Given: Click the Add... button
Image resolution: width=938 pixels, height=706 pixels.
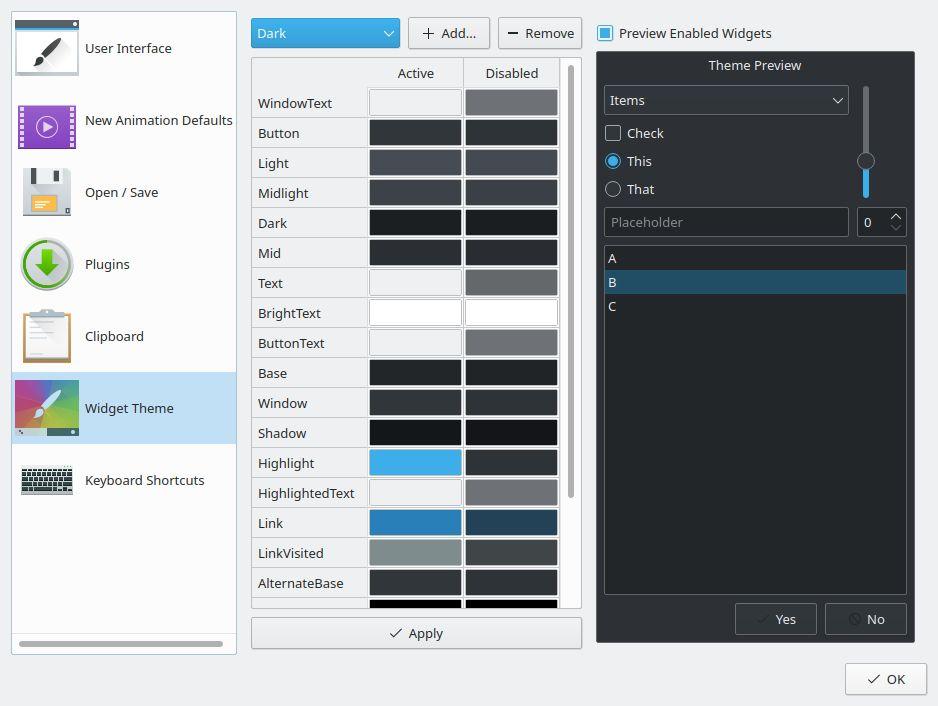Looking at the screenshot, I should [449, 34].
